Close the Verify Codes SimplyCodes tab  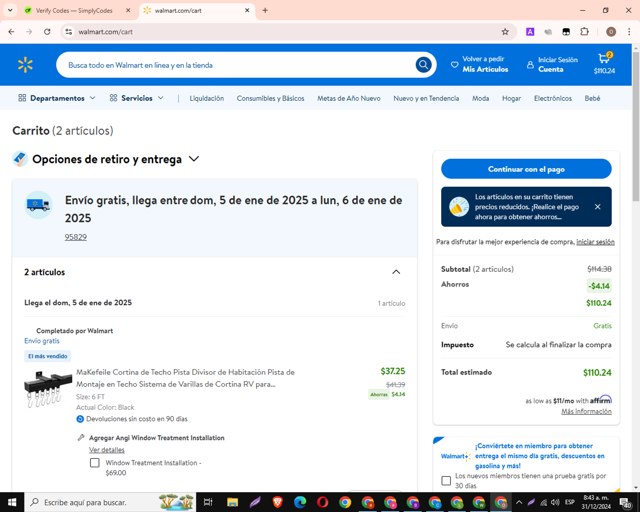pyautogui.click(x=128, y=11)
